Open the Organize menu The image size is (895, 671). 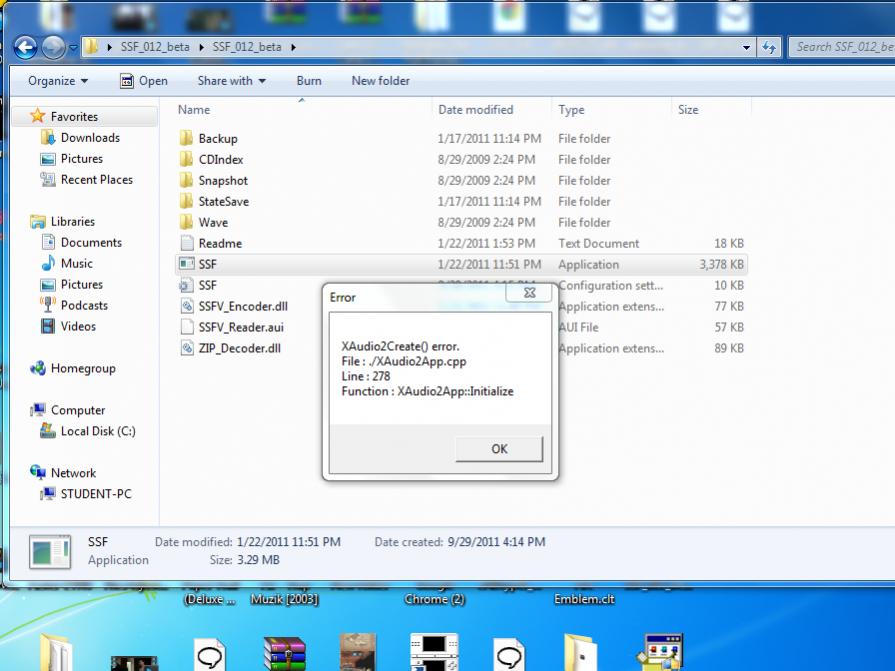click(58, 81)
